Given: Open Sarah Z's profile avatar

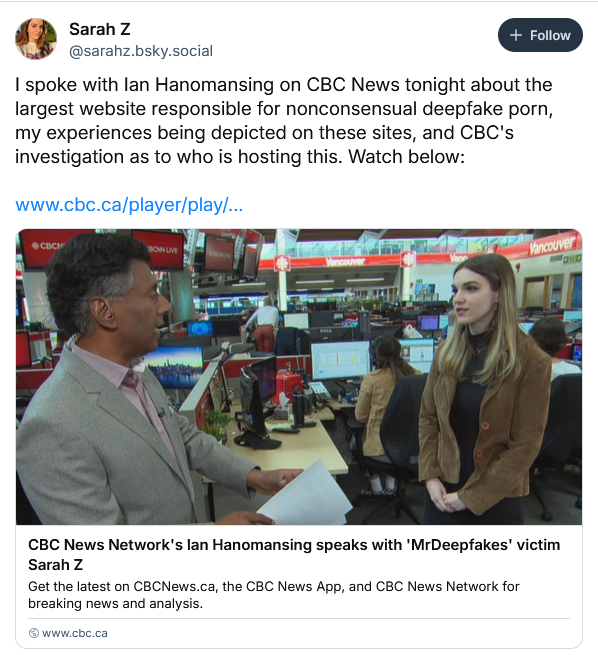Looking at the screenshot, I should [x=36, y=38].
